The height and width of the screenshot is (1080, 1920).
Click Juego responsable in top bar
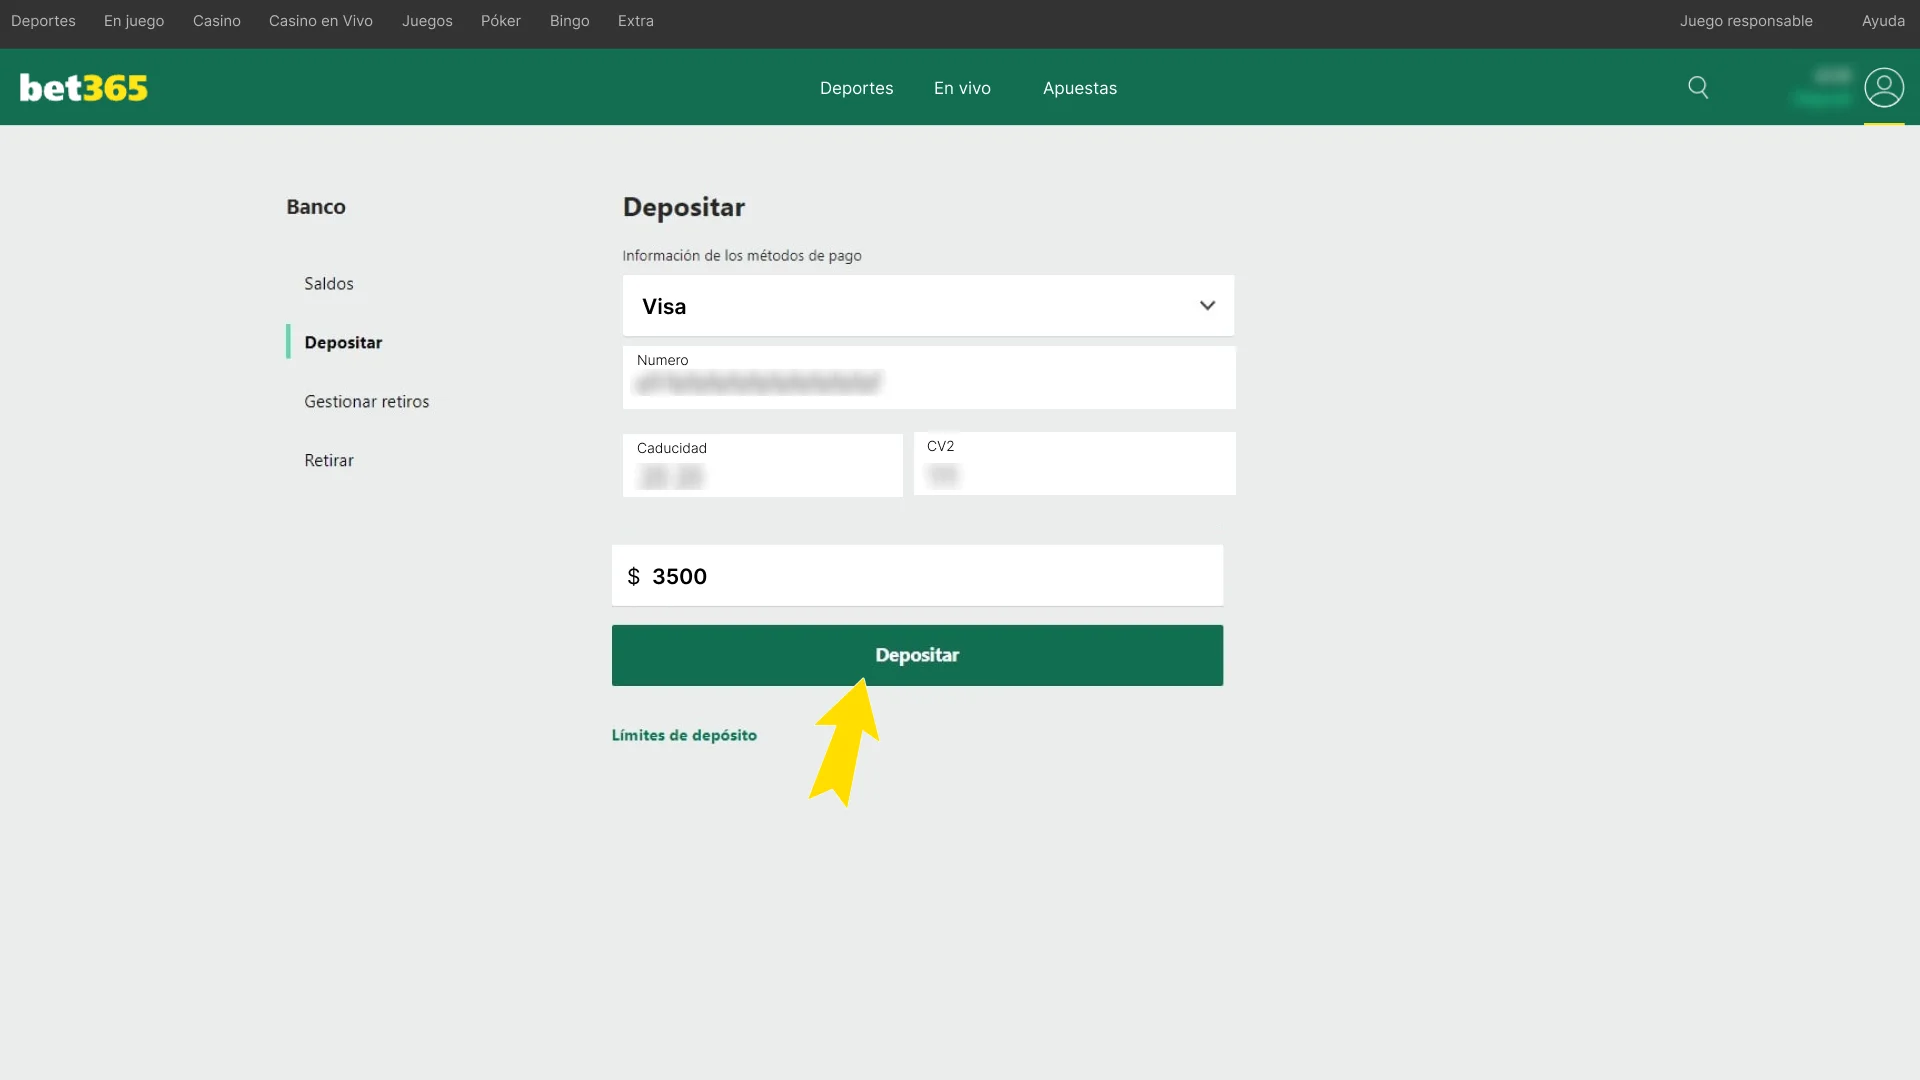pyautogui.click(x=1746, y=20)
